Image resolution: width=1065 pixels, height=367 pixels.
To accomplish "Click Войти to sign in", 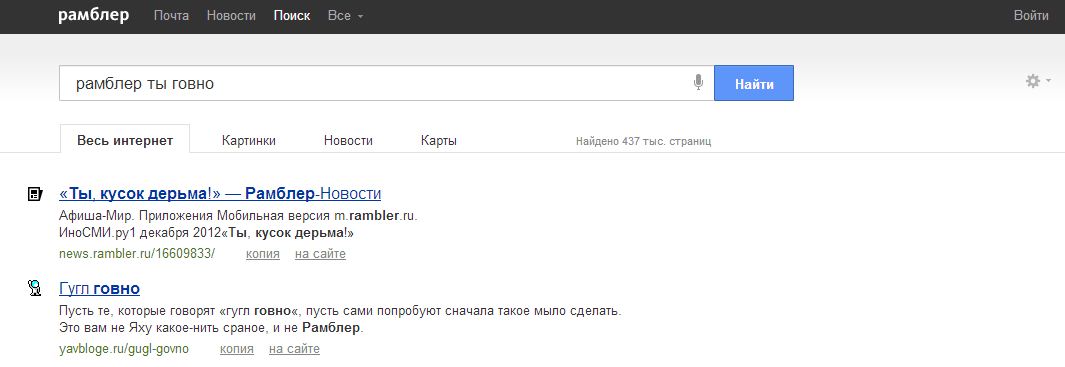I will [x=1031, y=16].
